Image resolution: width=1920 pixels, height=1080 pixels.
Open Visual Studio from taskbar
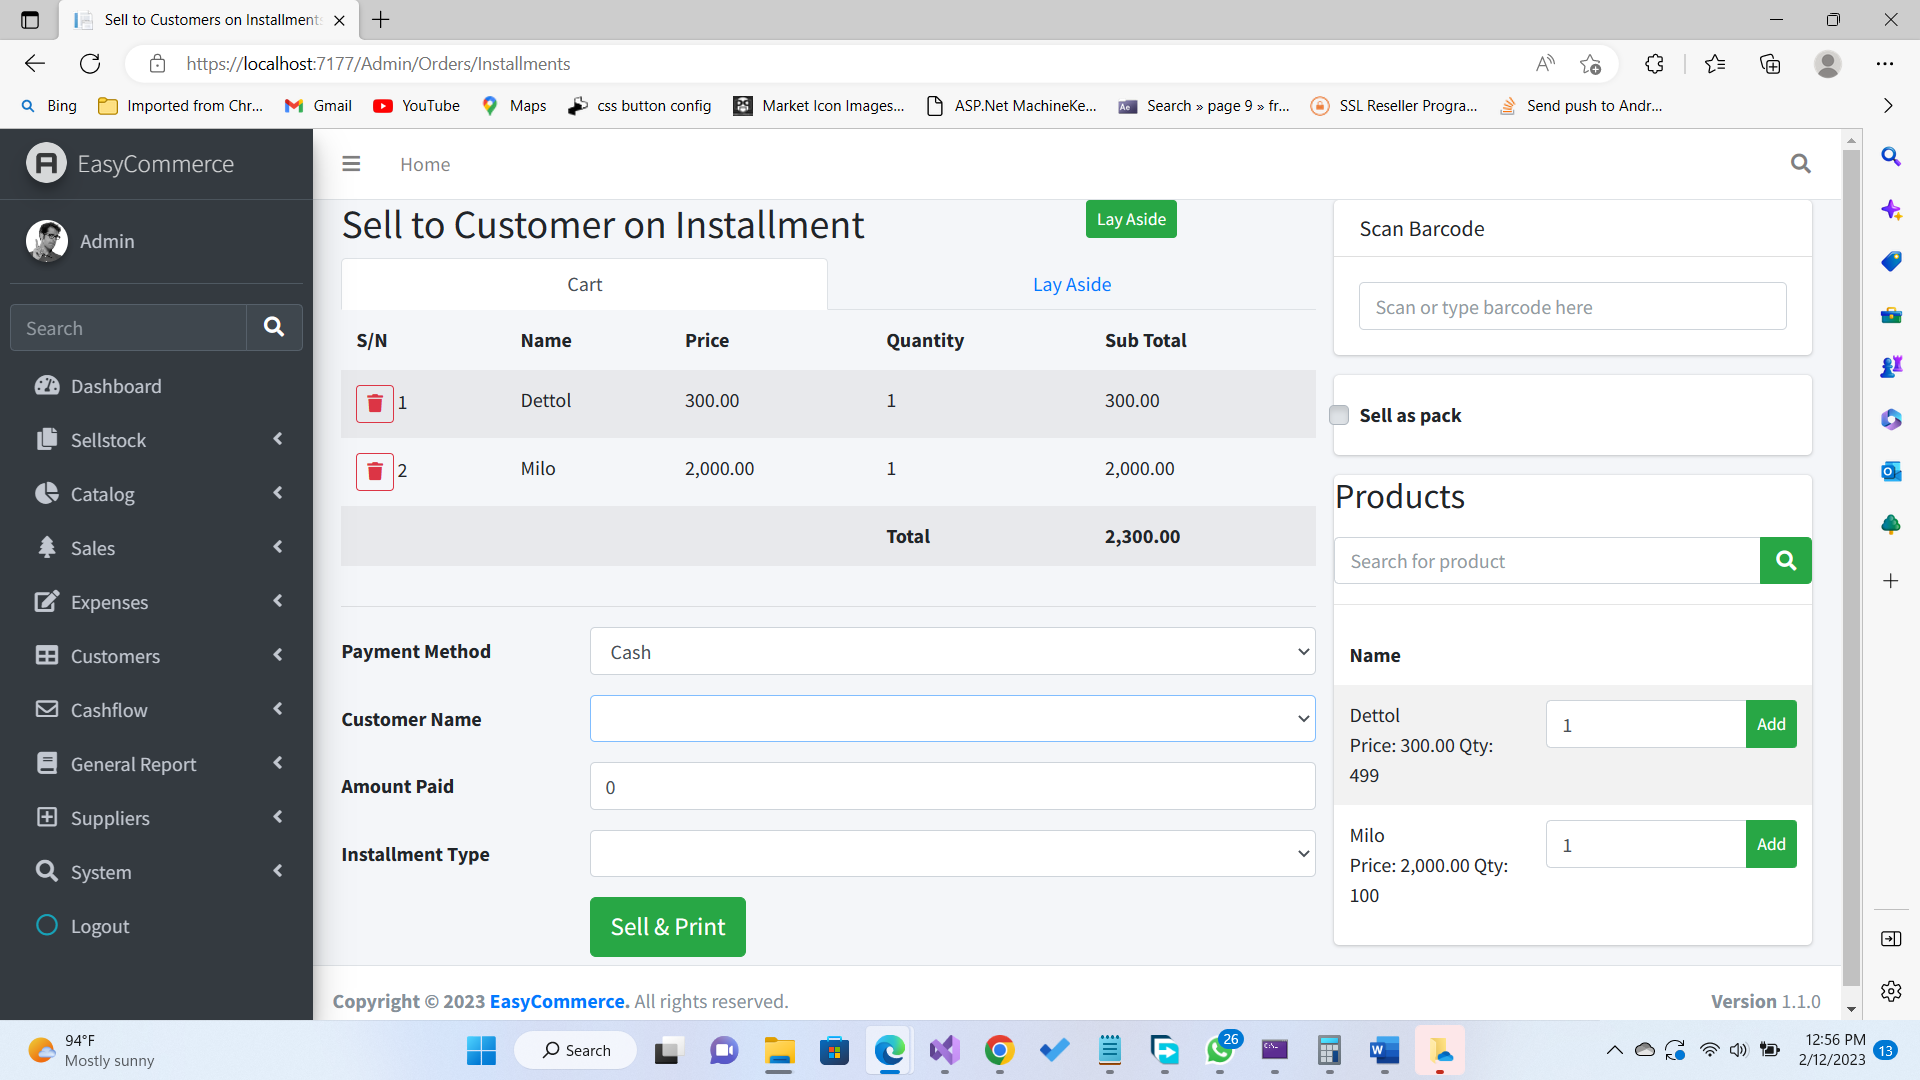944,1050
